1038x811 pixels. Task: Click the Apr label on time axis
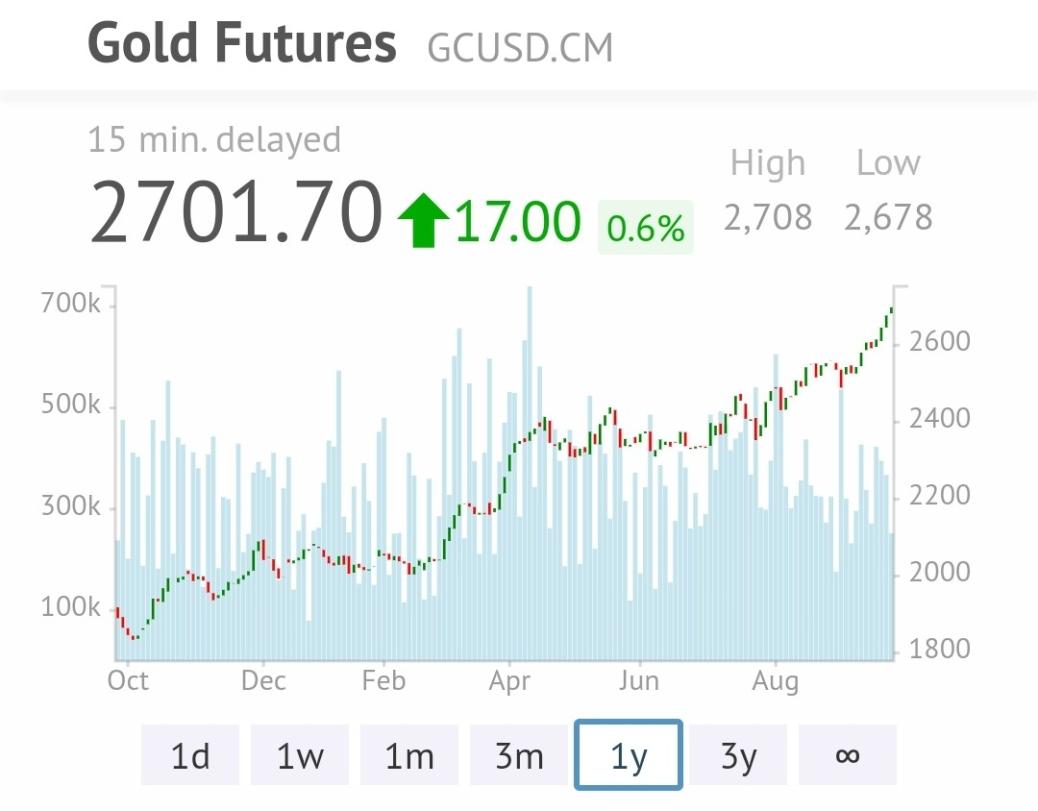[x=510, y=681]
